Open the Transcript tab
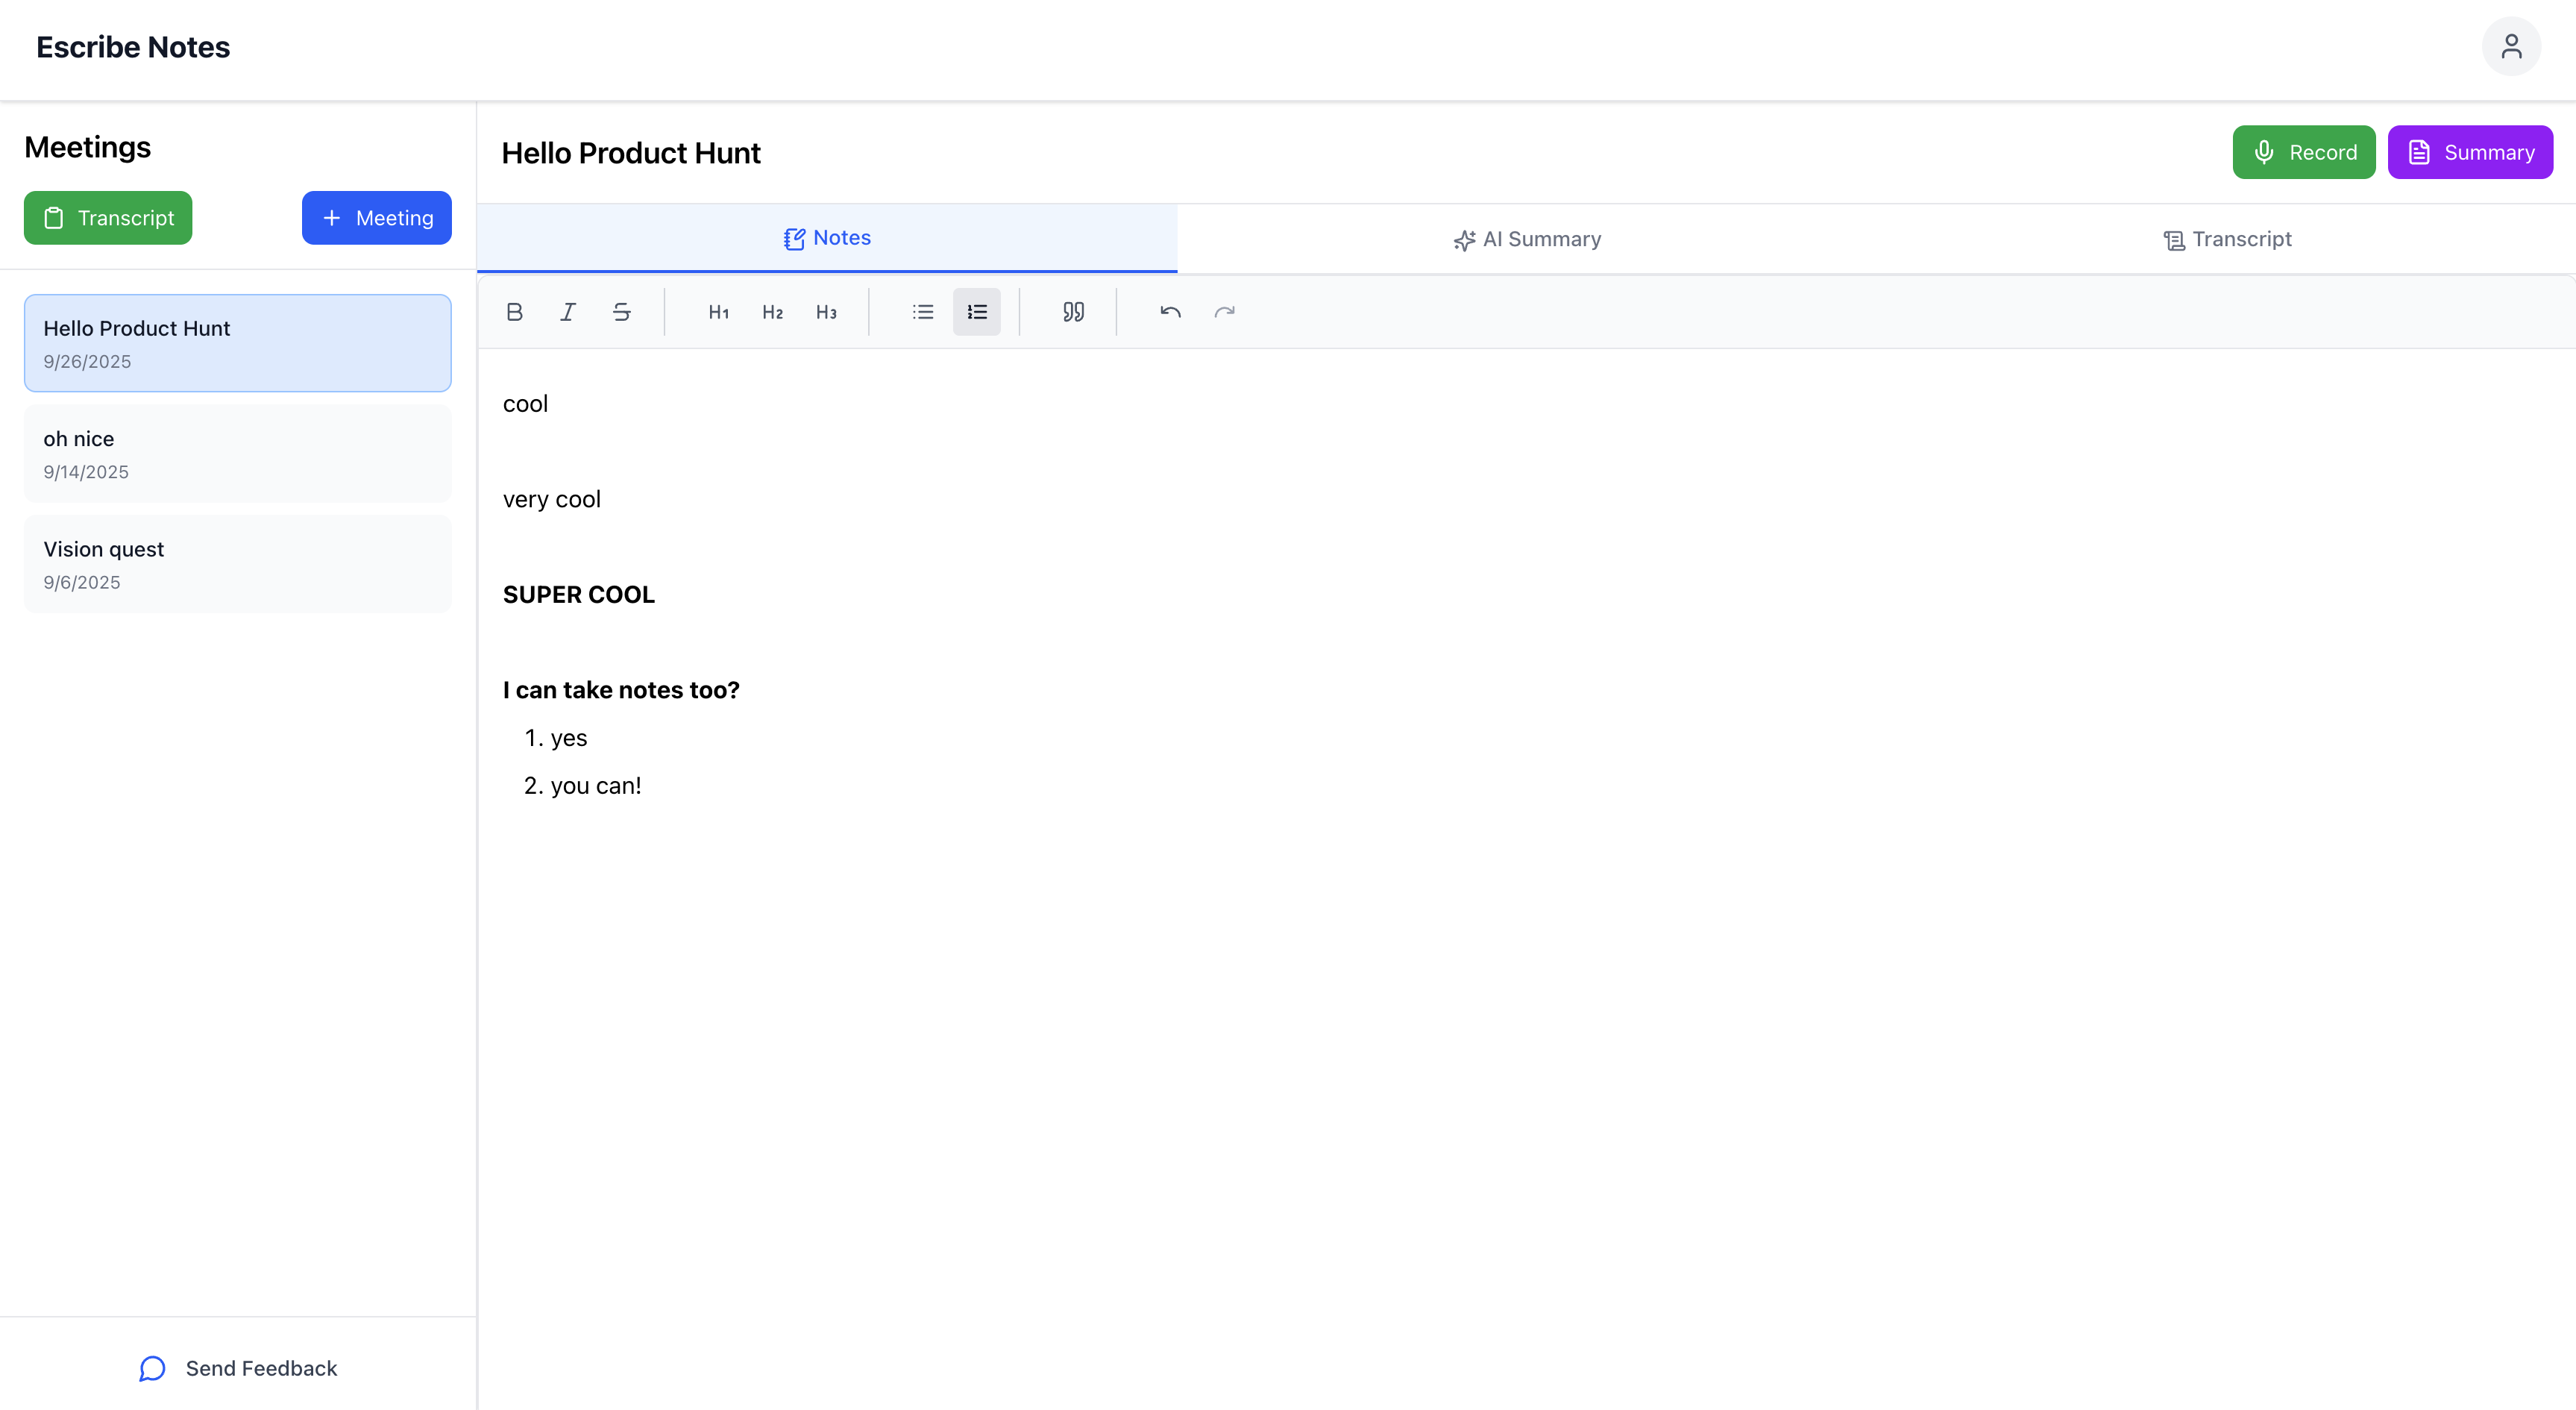 [x=2226, y=239]
